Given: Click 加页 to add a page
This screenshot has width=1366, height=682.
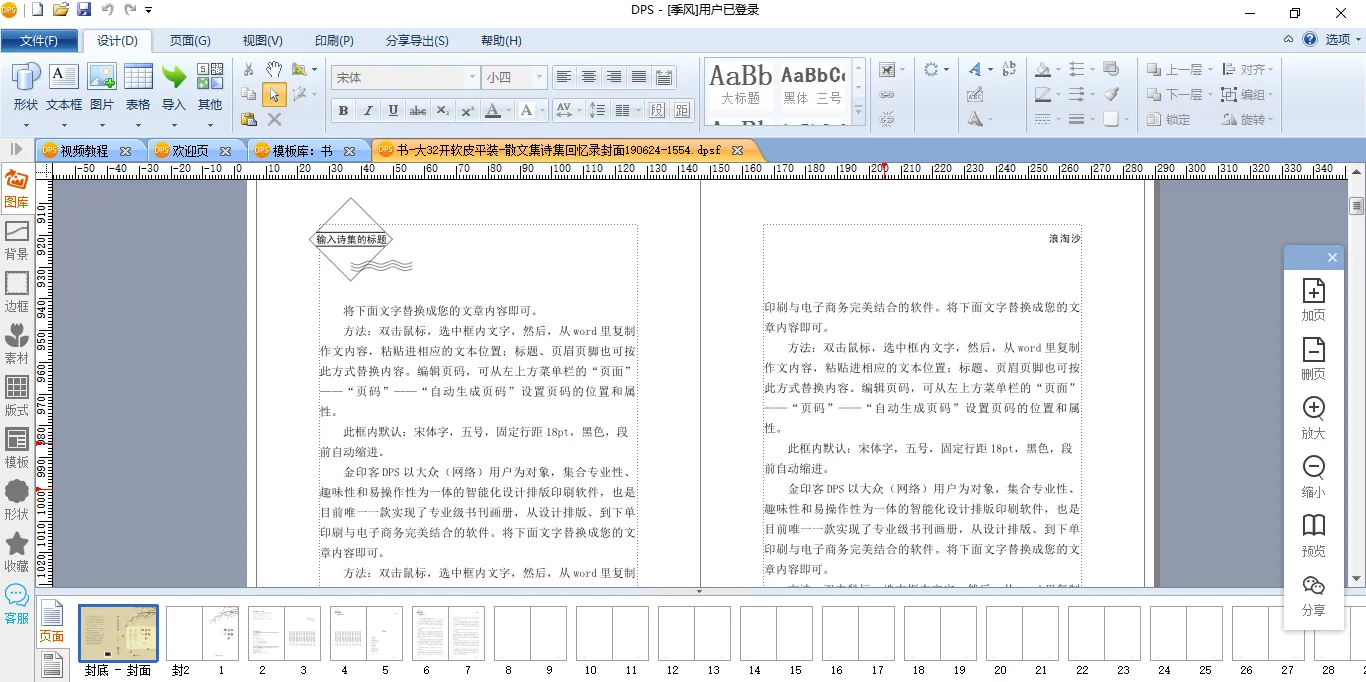Looking at the screenshot, I should [1313, 300].
